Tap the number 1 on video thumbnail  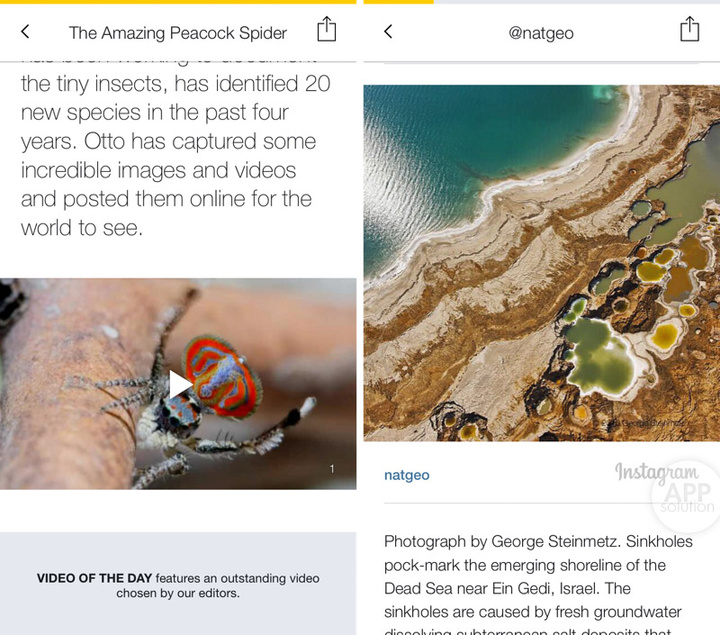click(x=332, y=469)
